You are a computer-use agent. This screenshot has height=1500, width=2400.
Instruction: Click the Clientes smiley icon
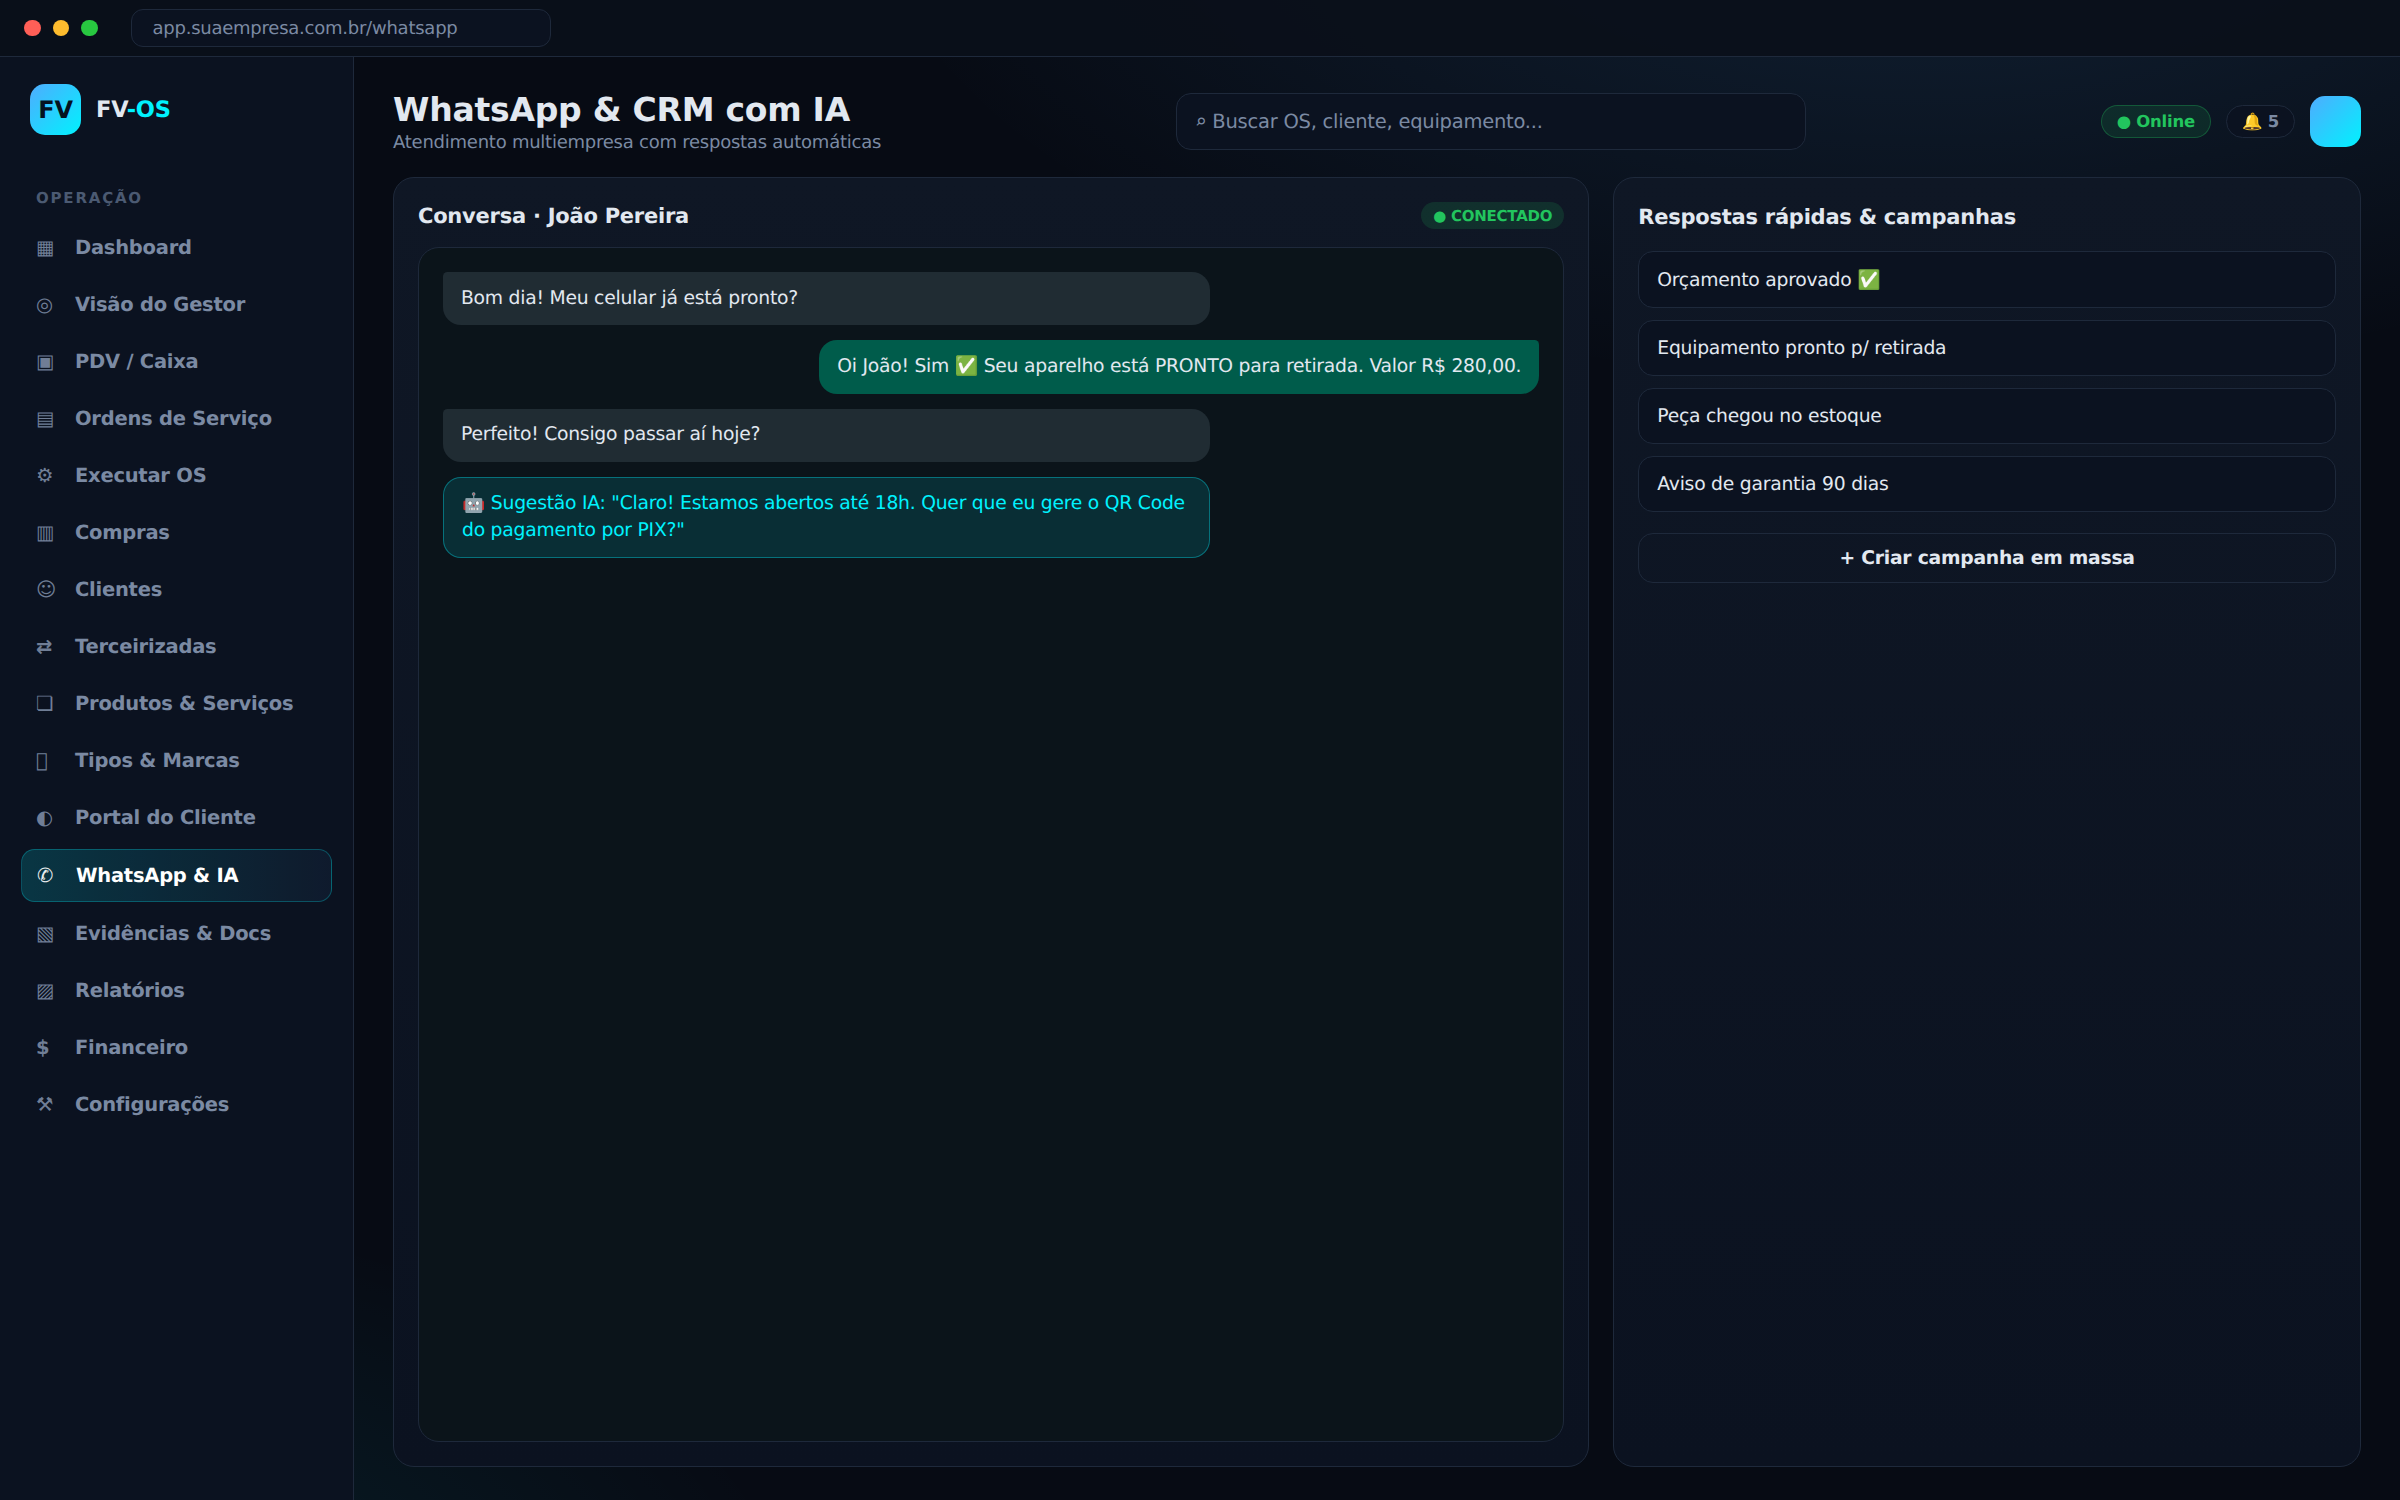(x=45, y=589)
